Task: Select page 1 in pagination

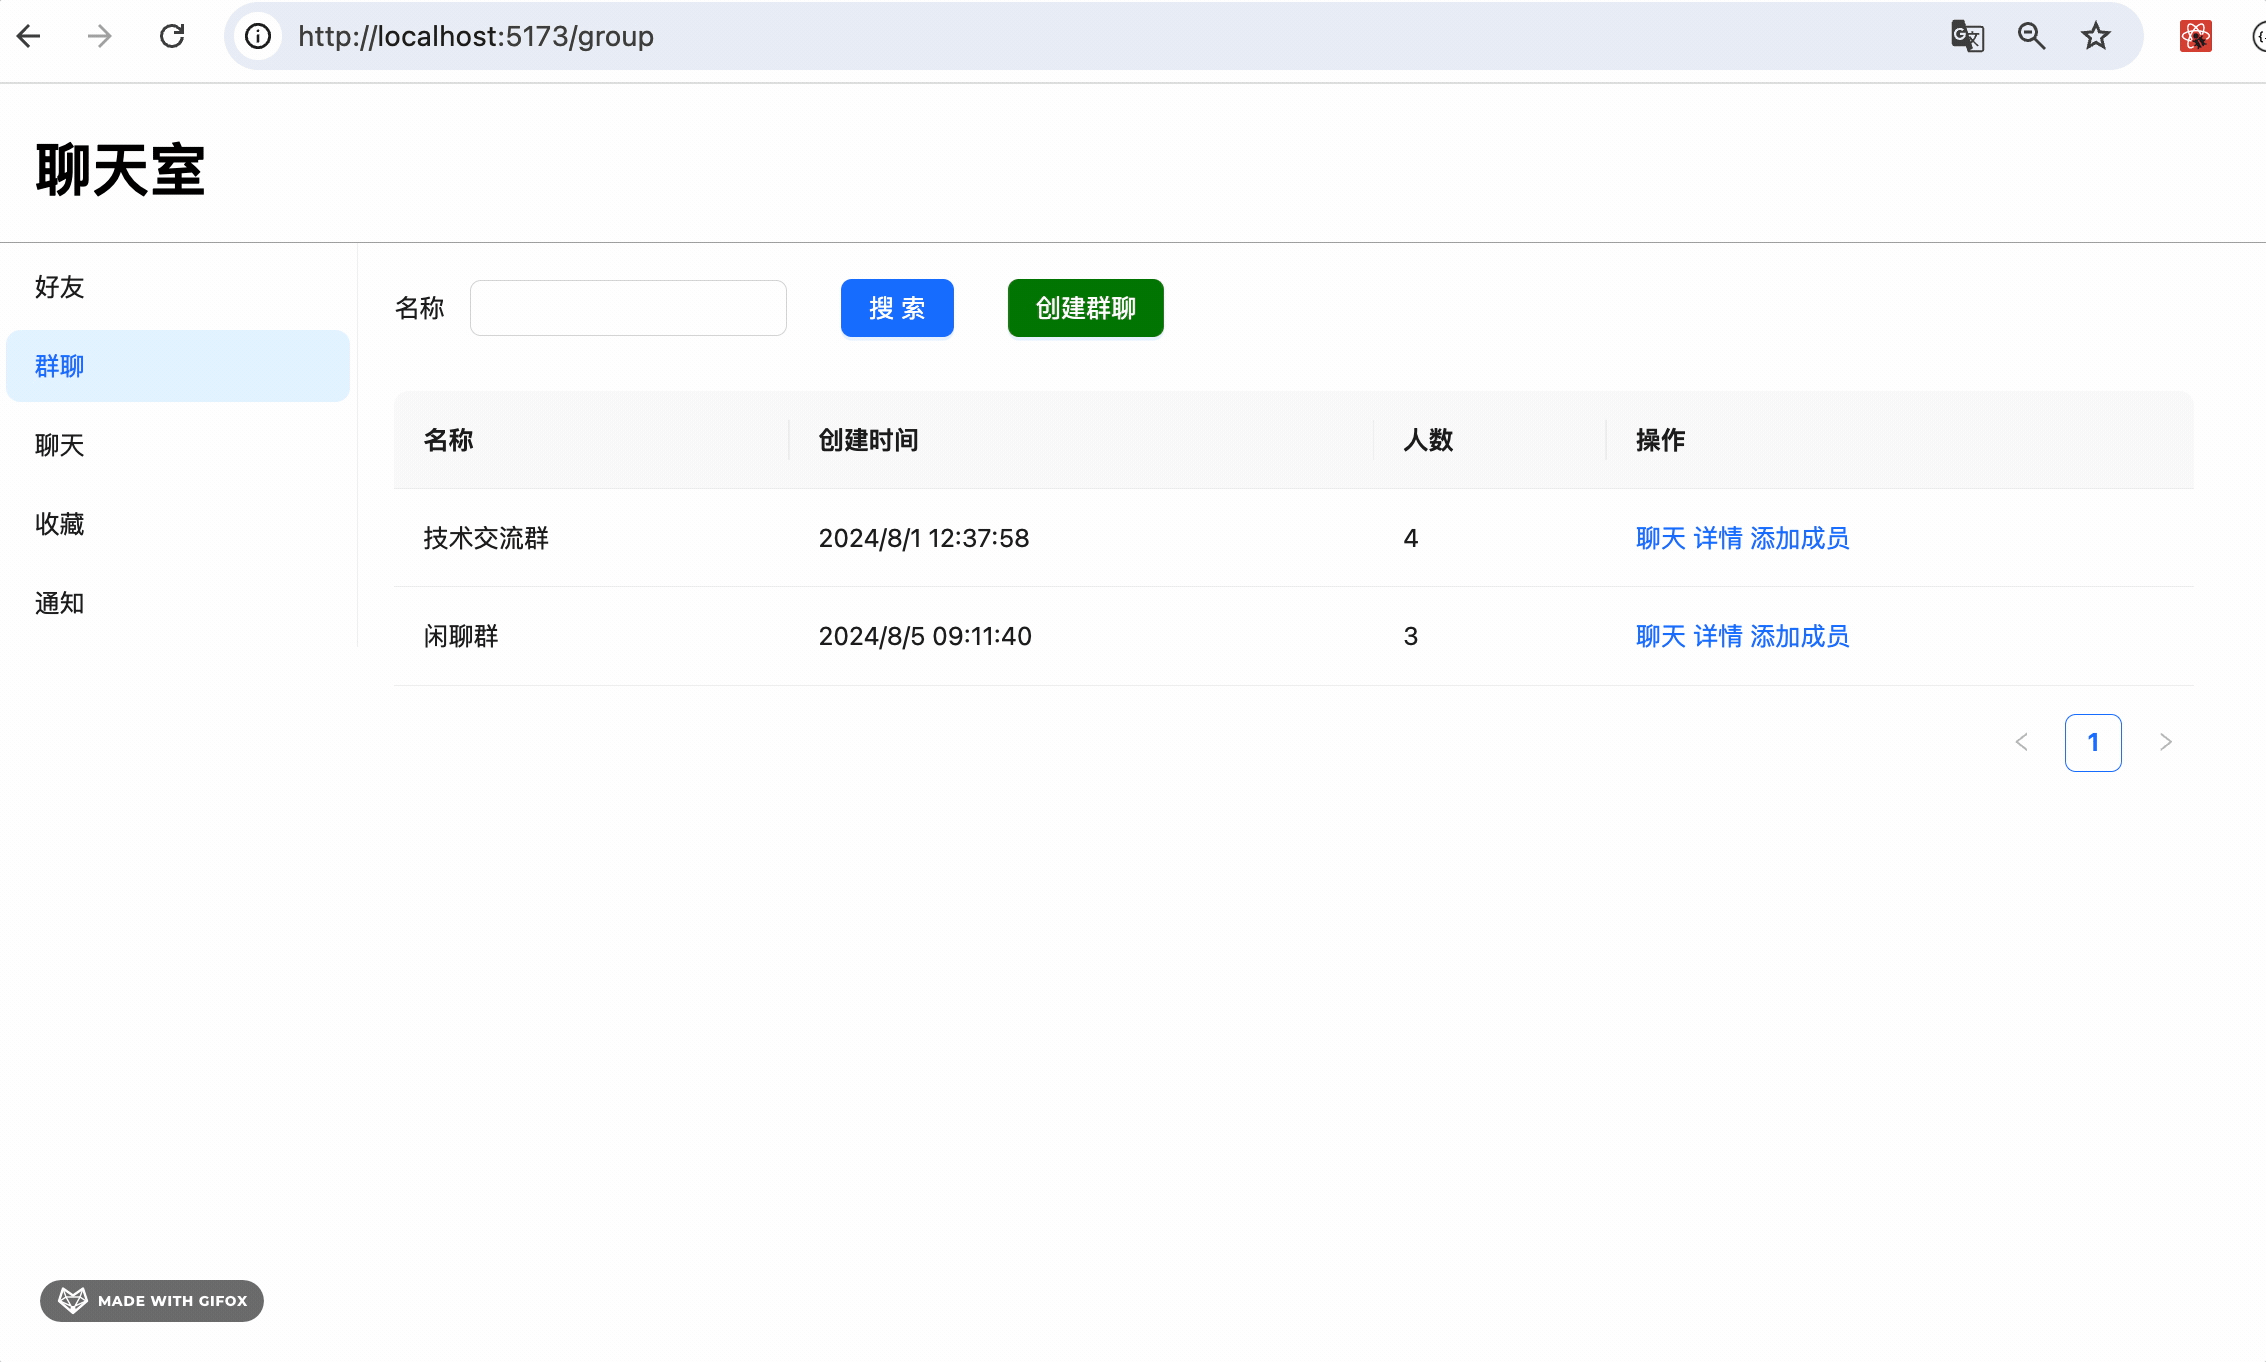Action: [2093, 742]
